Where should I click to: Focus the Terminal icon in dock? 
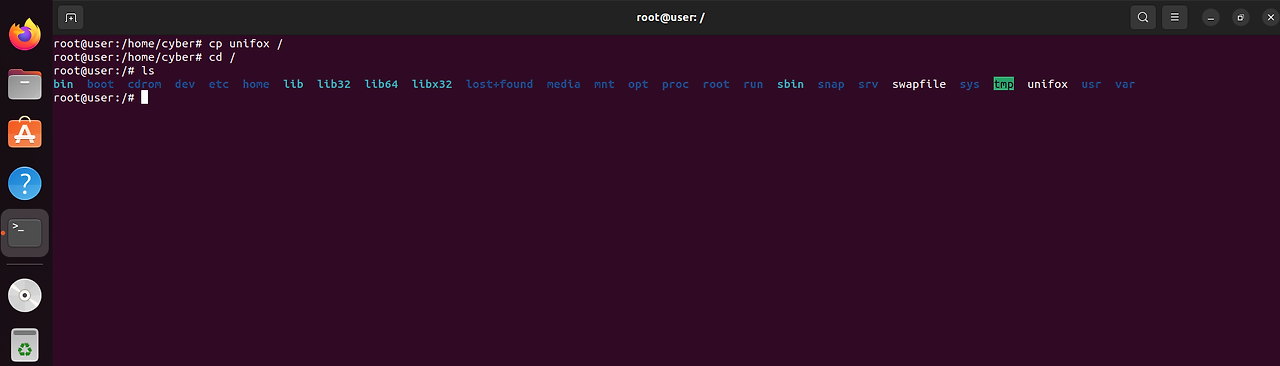click(25, 233)
